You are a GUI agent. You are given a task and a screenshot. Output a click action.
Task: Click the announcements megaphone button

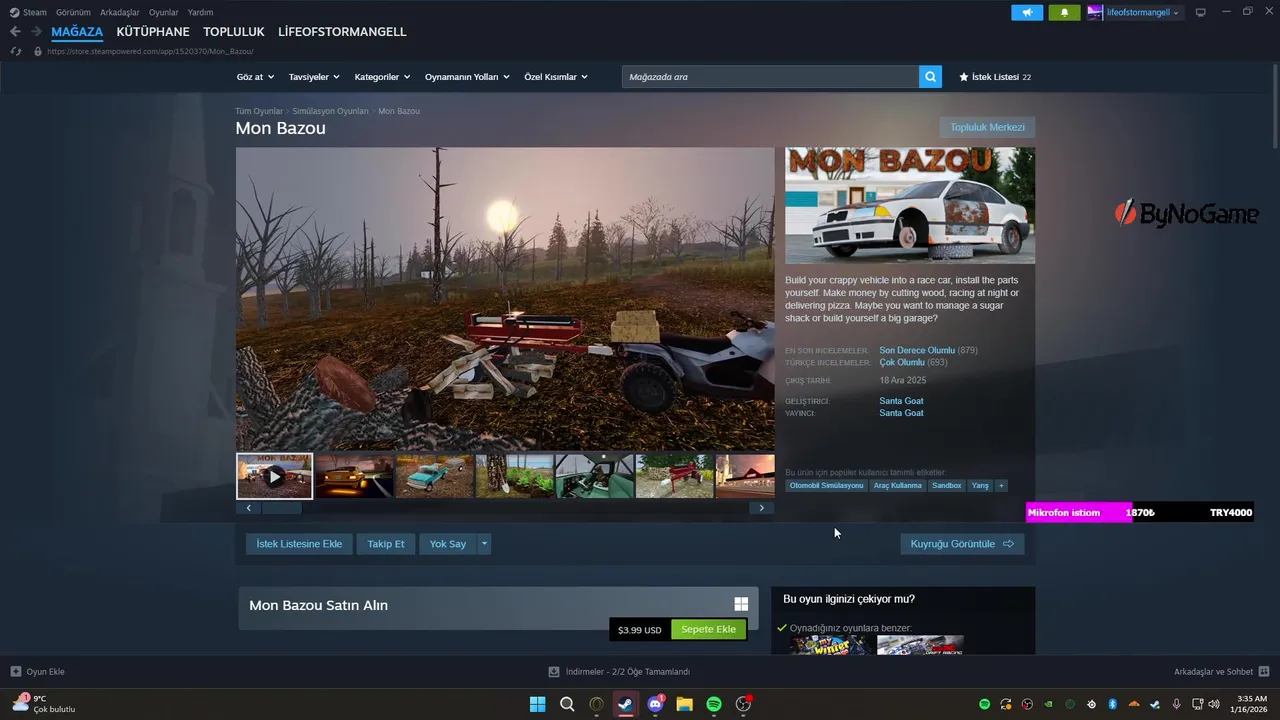coord(1027,13)
